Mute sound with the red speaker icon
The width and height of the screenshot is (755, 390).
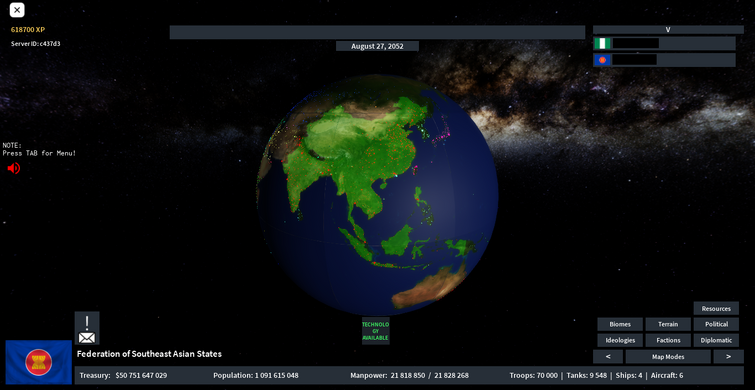[x=13, y=168]
